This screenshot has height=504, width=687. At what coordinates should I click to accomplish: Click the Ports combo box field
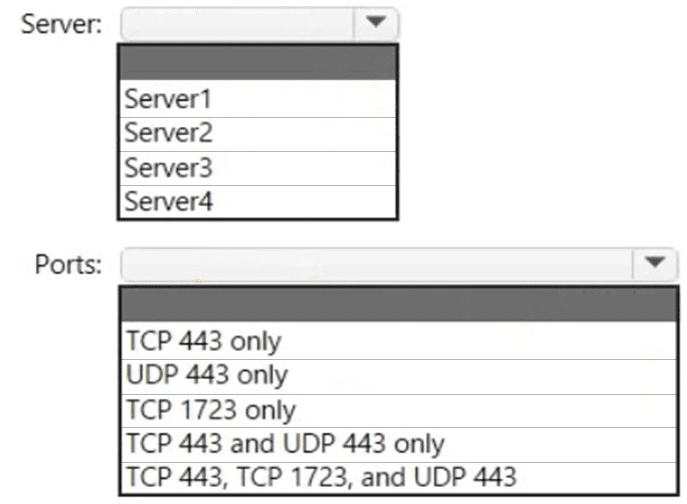coord(377,263)
